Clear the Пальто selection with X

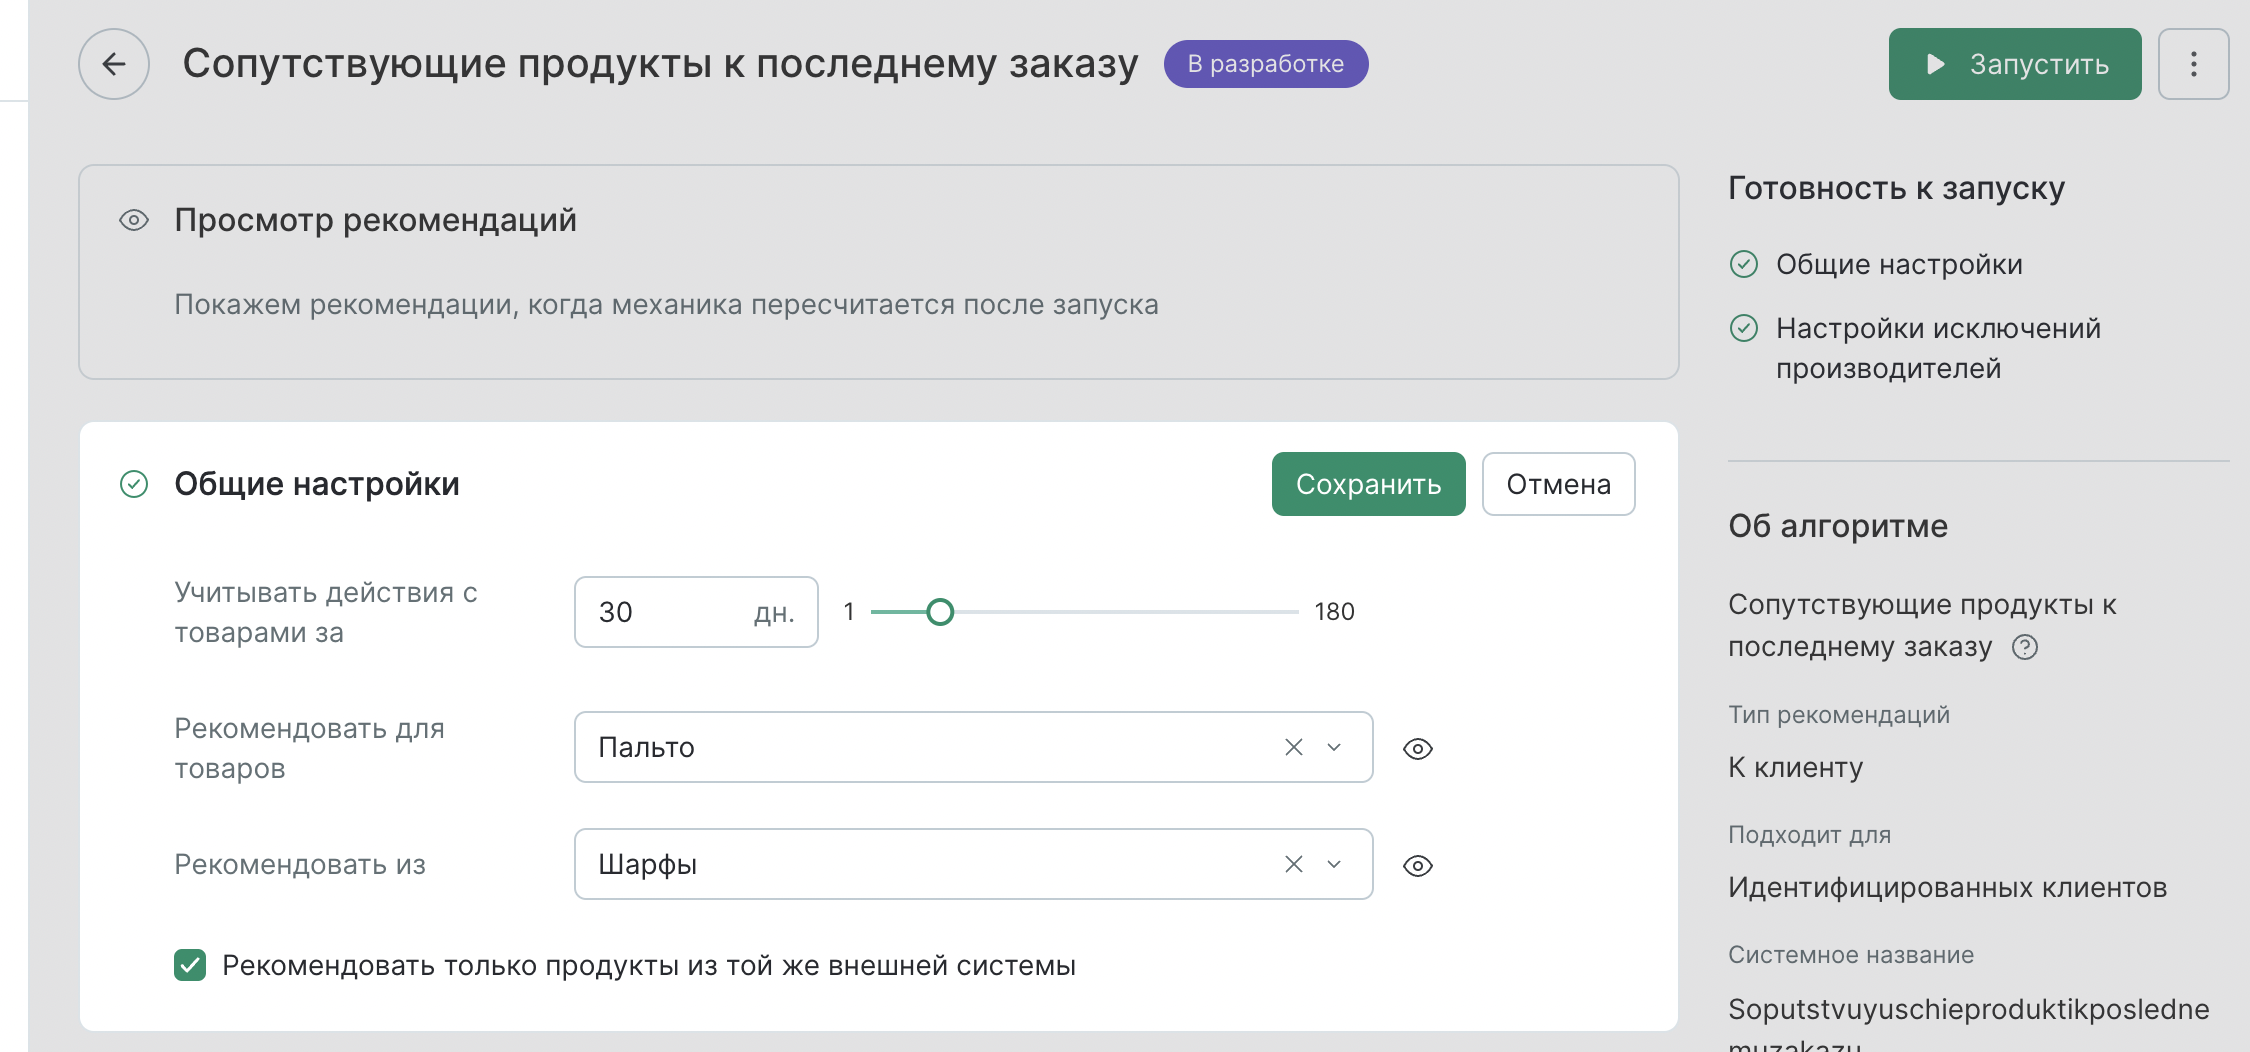point(1293,747)
